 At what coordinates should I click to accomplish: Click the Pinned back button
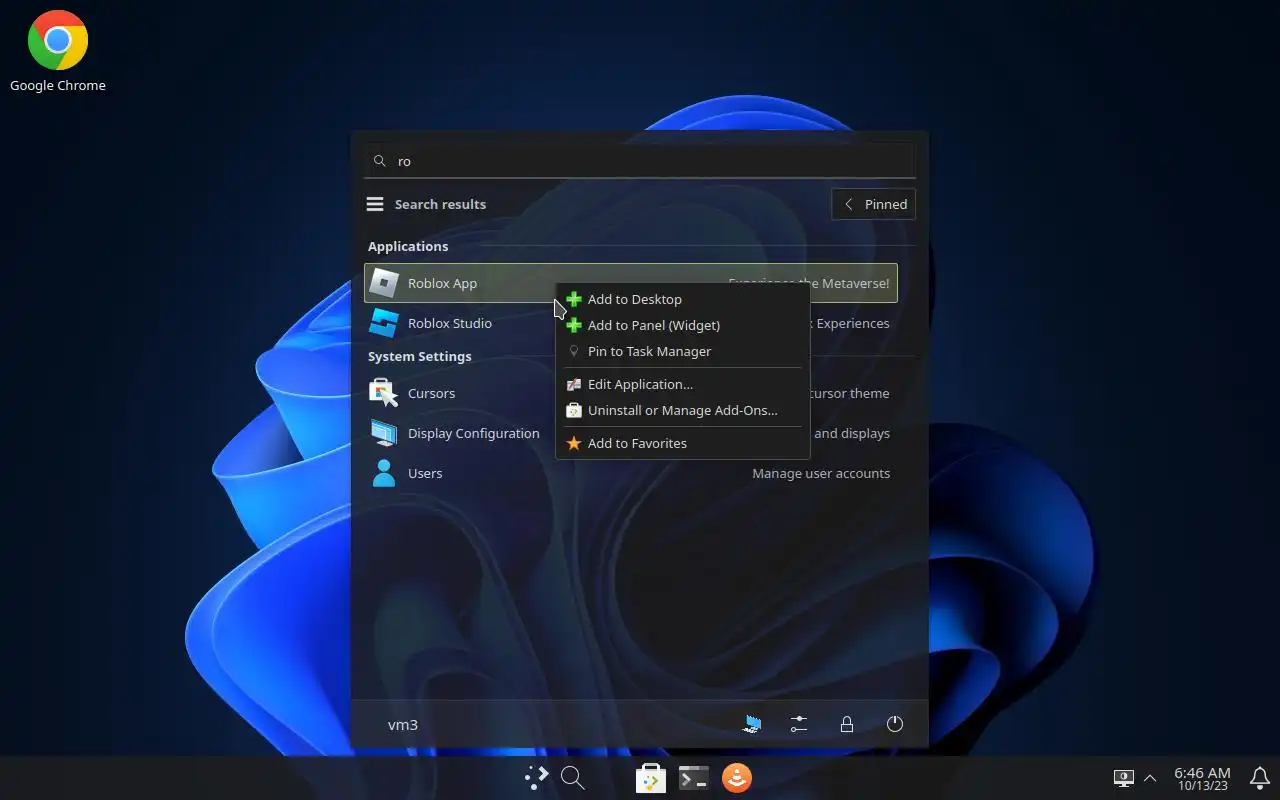pos(873,204)
